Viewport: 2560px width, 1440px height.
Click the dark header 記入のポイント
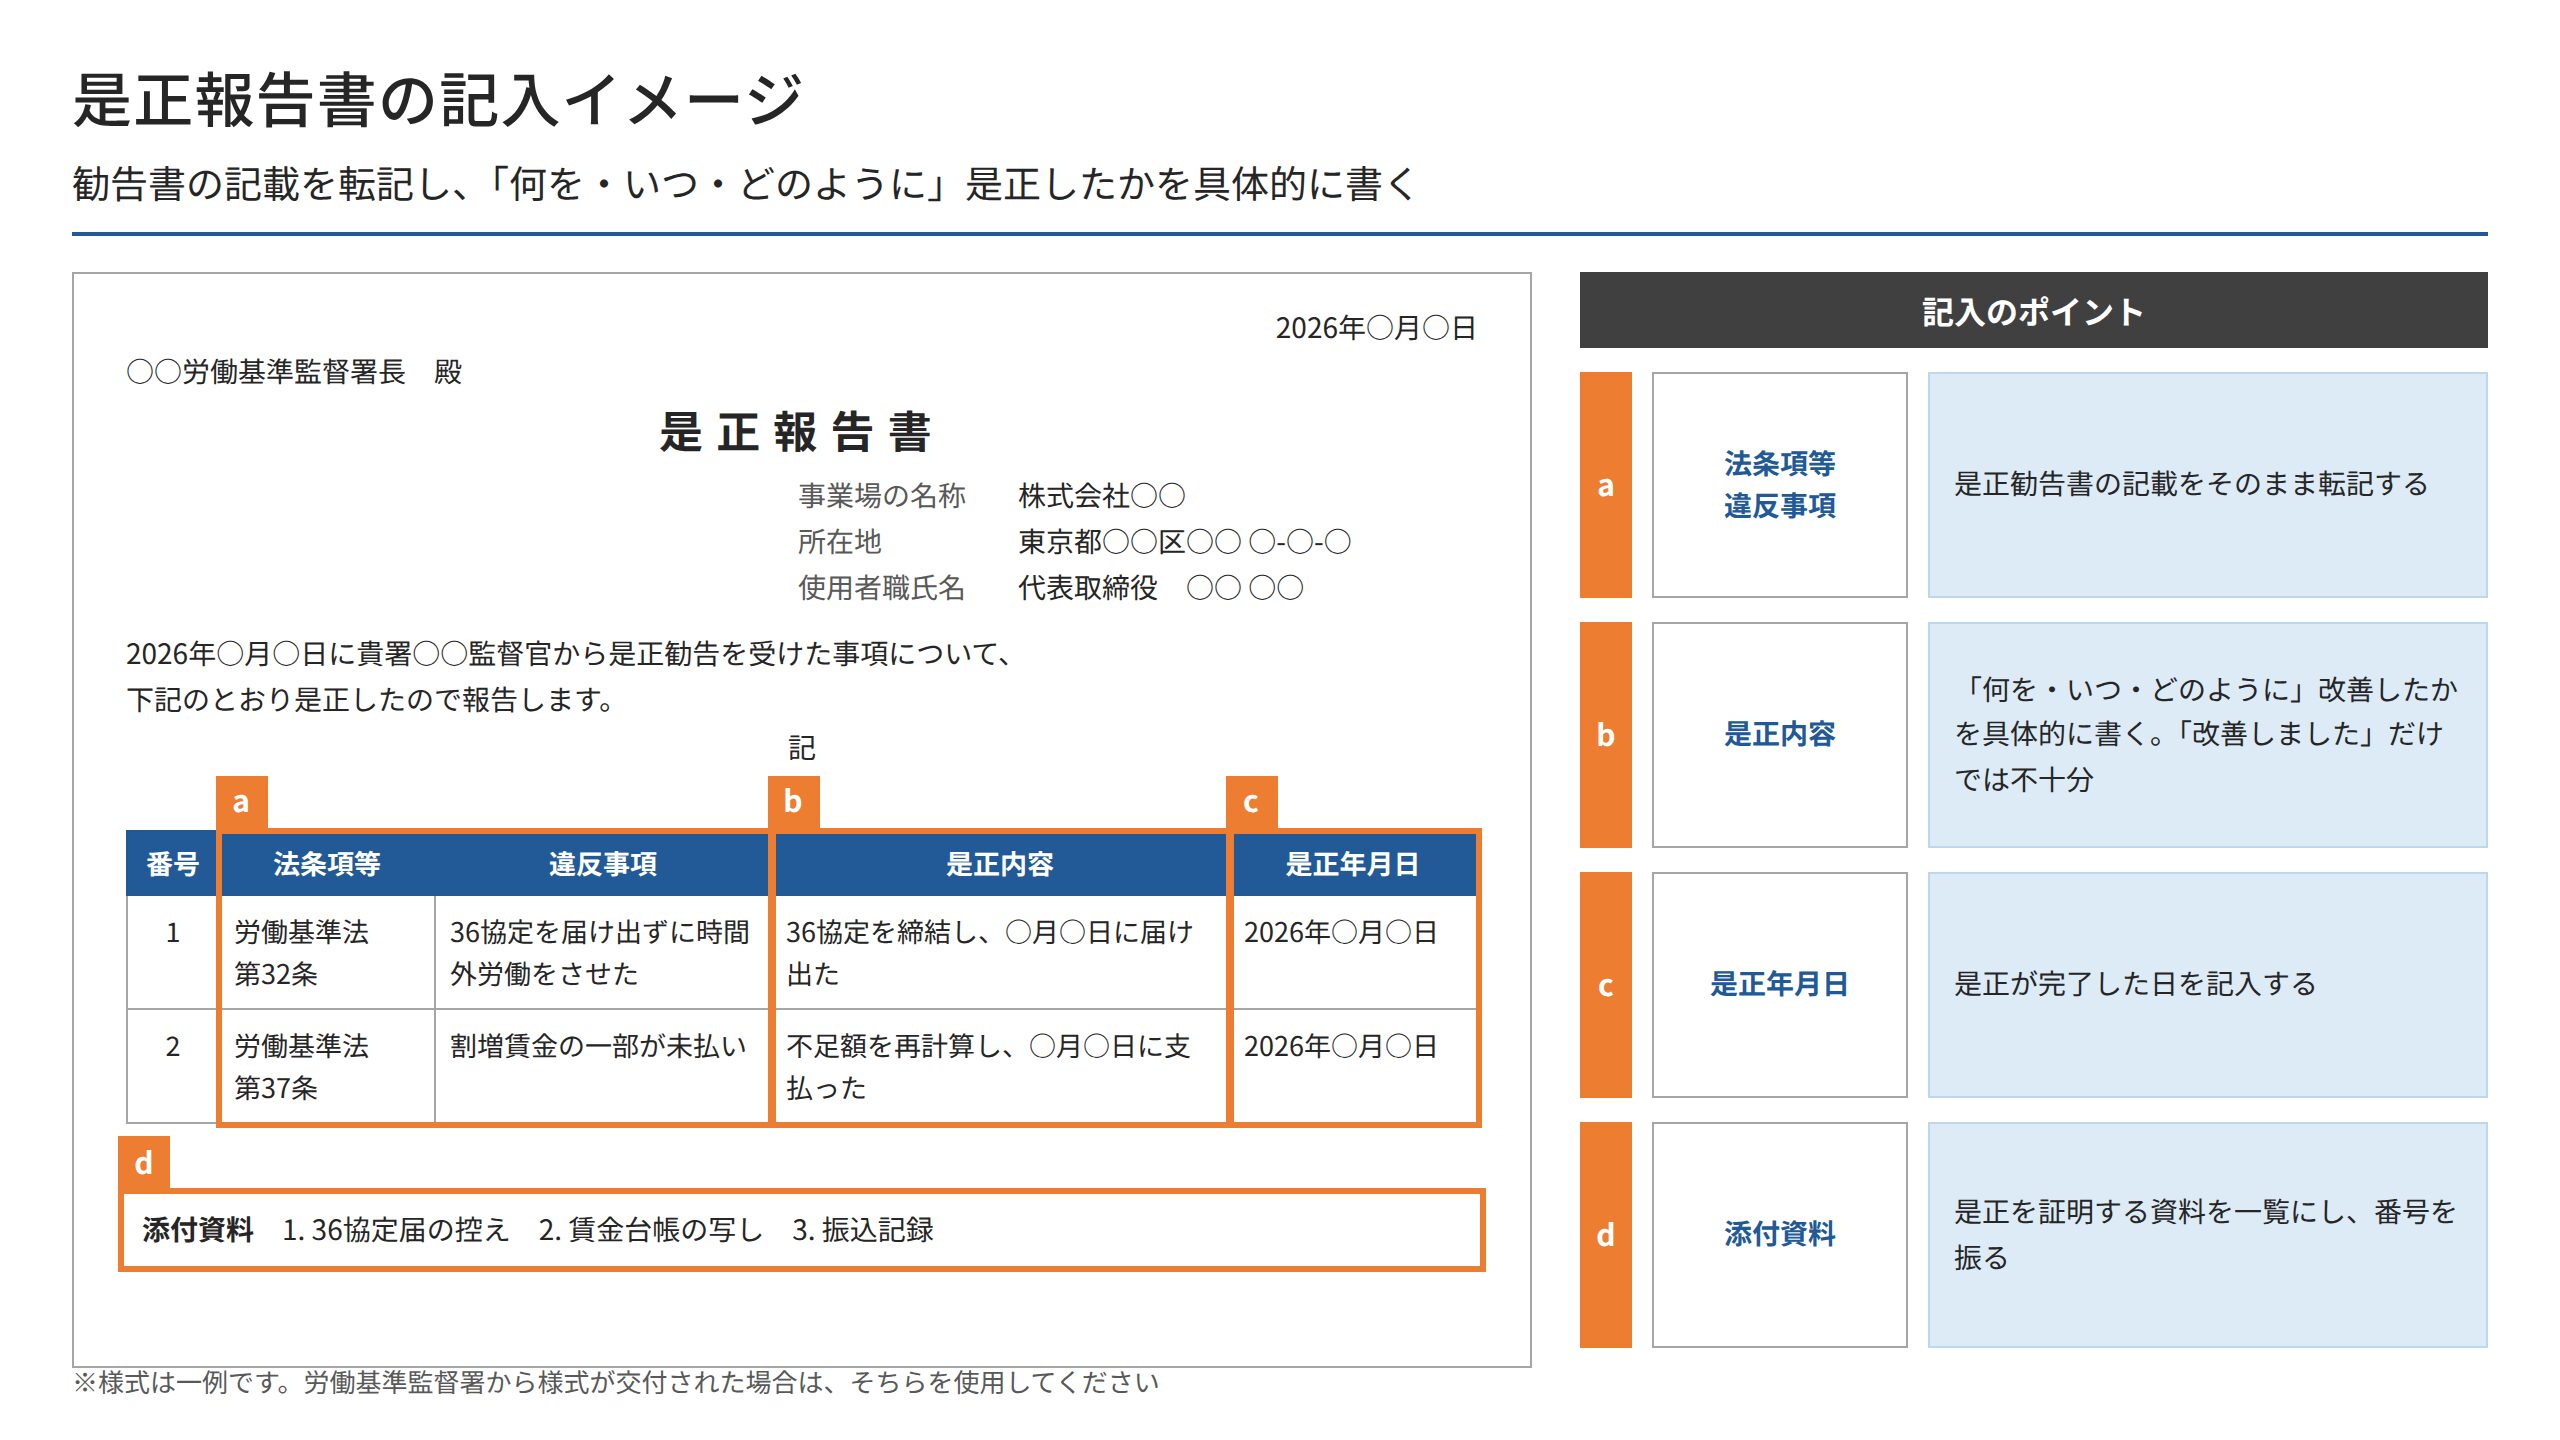pos(2033,310)
